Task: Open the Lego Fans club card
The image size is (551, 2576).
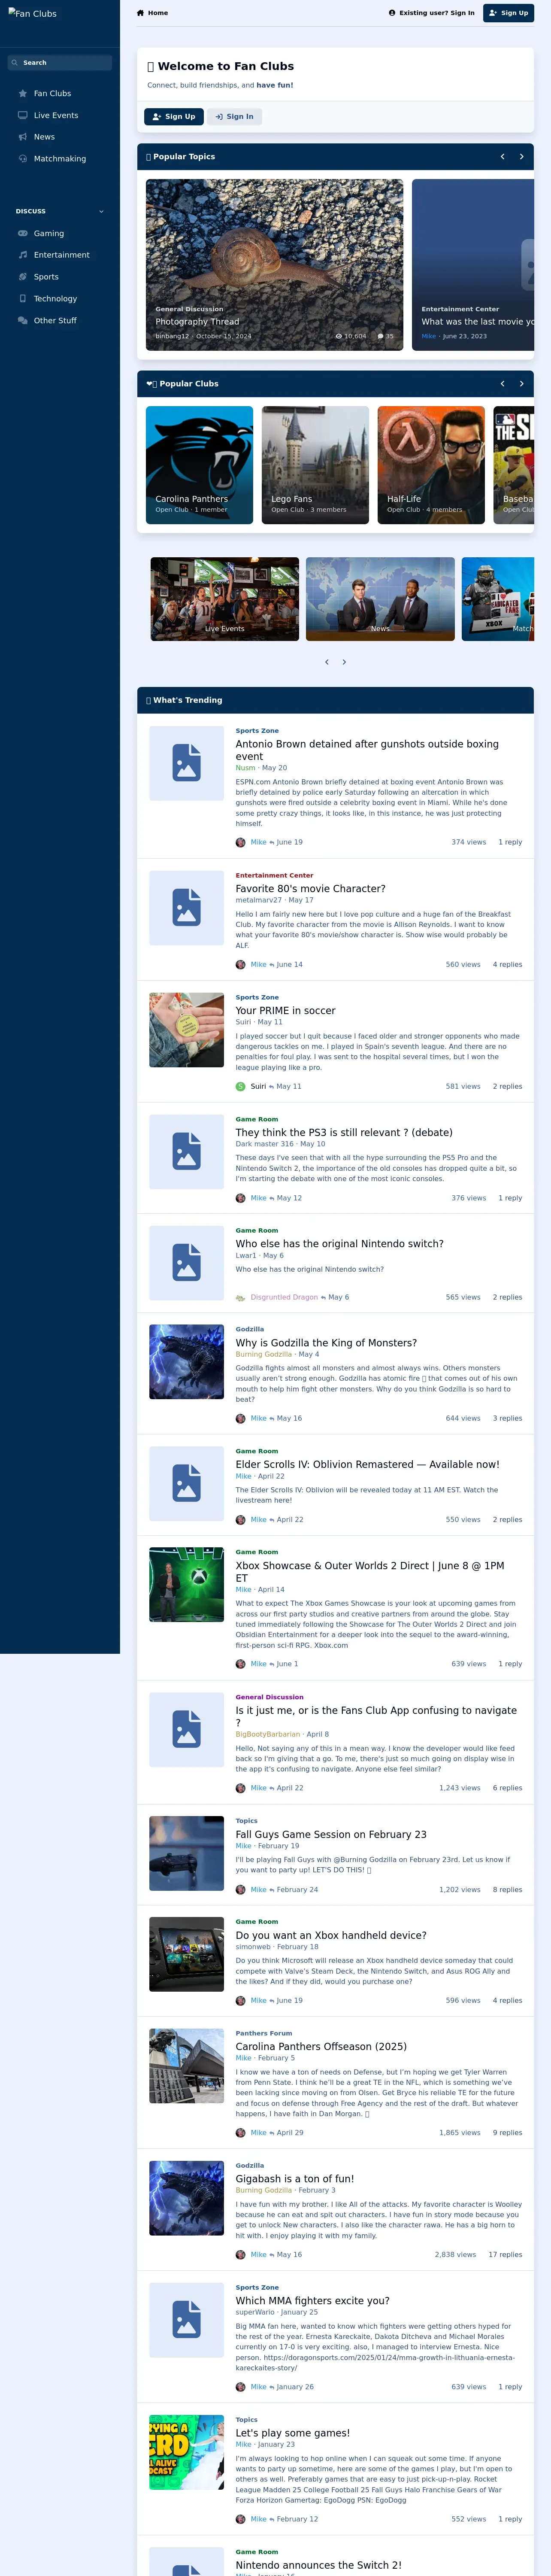Action: point(315,465)
